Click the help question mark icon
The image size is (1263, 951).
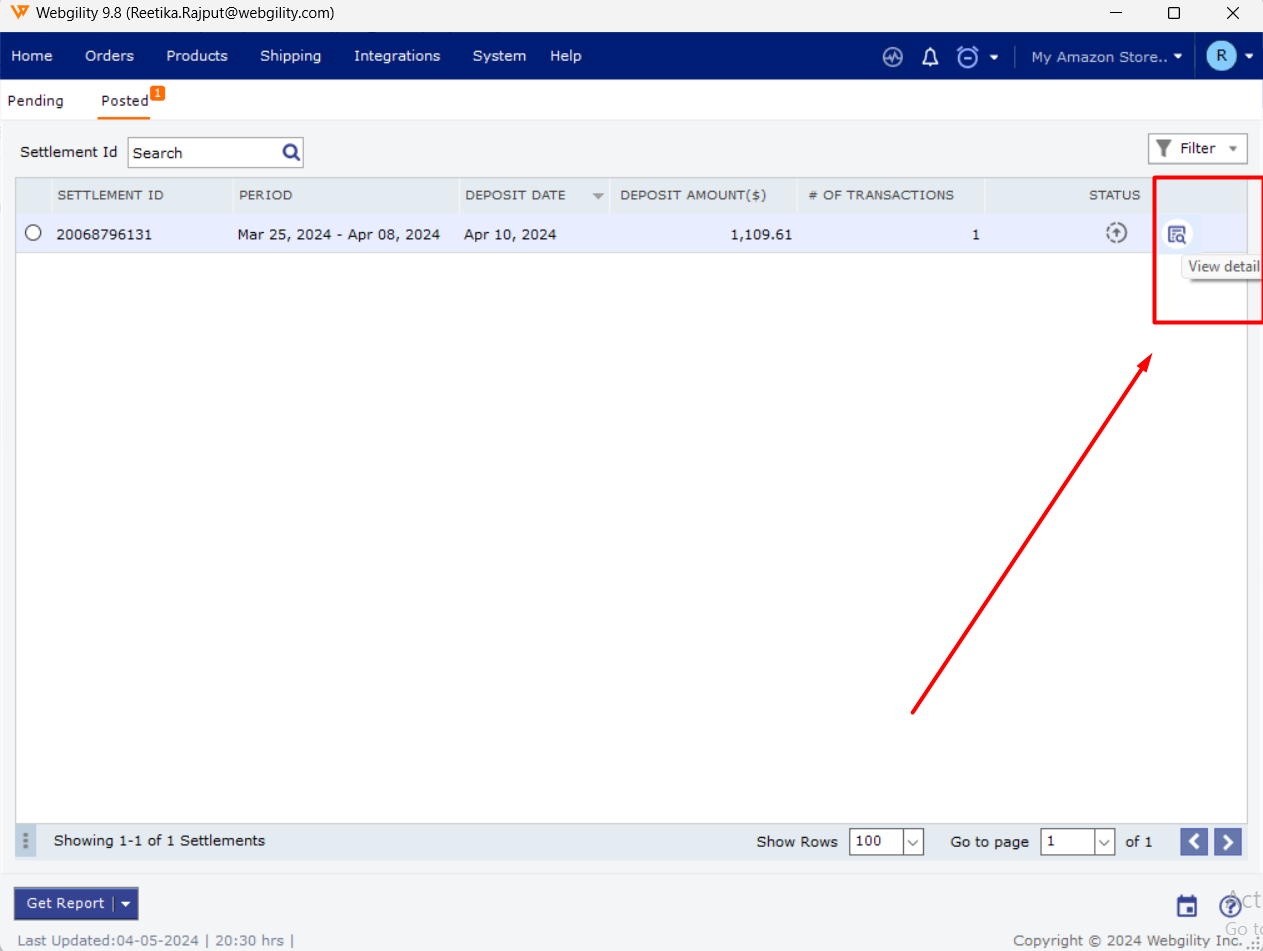[x=1229, y=906]
